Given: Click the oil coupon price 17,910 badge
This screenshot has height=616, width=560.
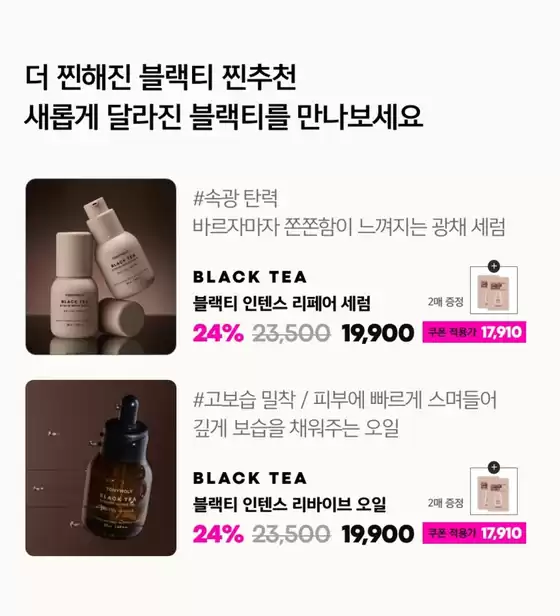Looking at the screenshot, I should tap(474, 534).
